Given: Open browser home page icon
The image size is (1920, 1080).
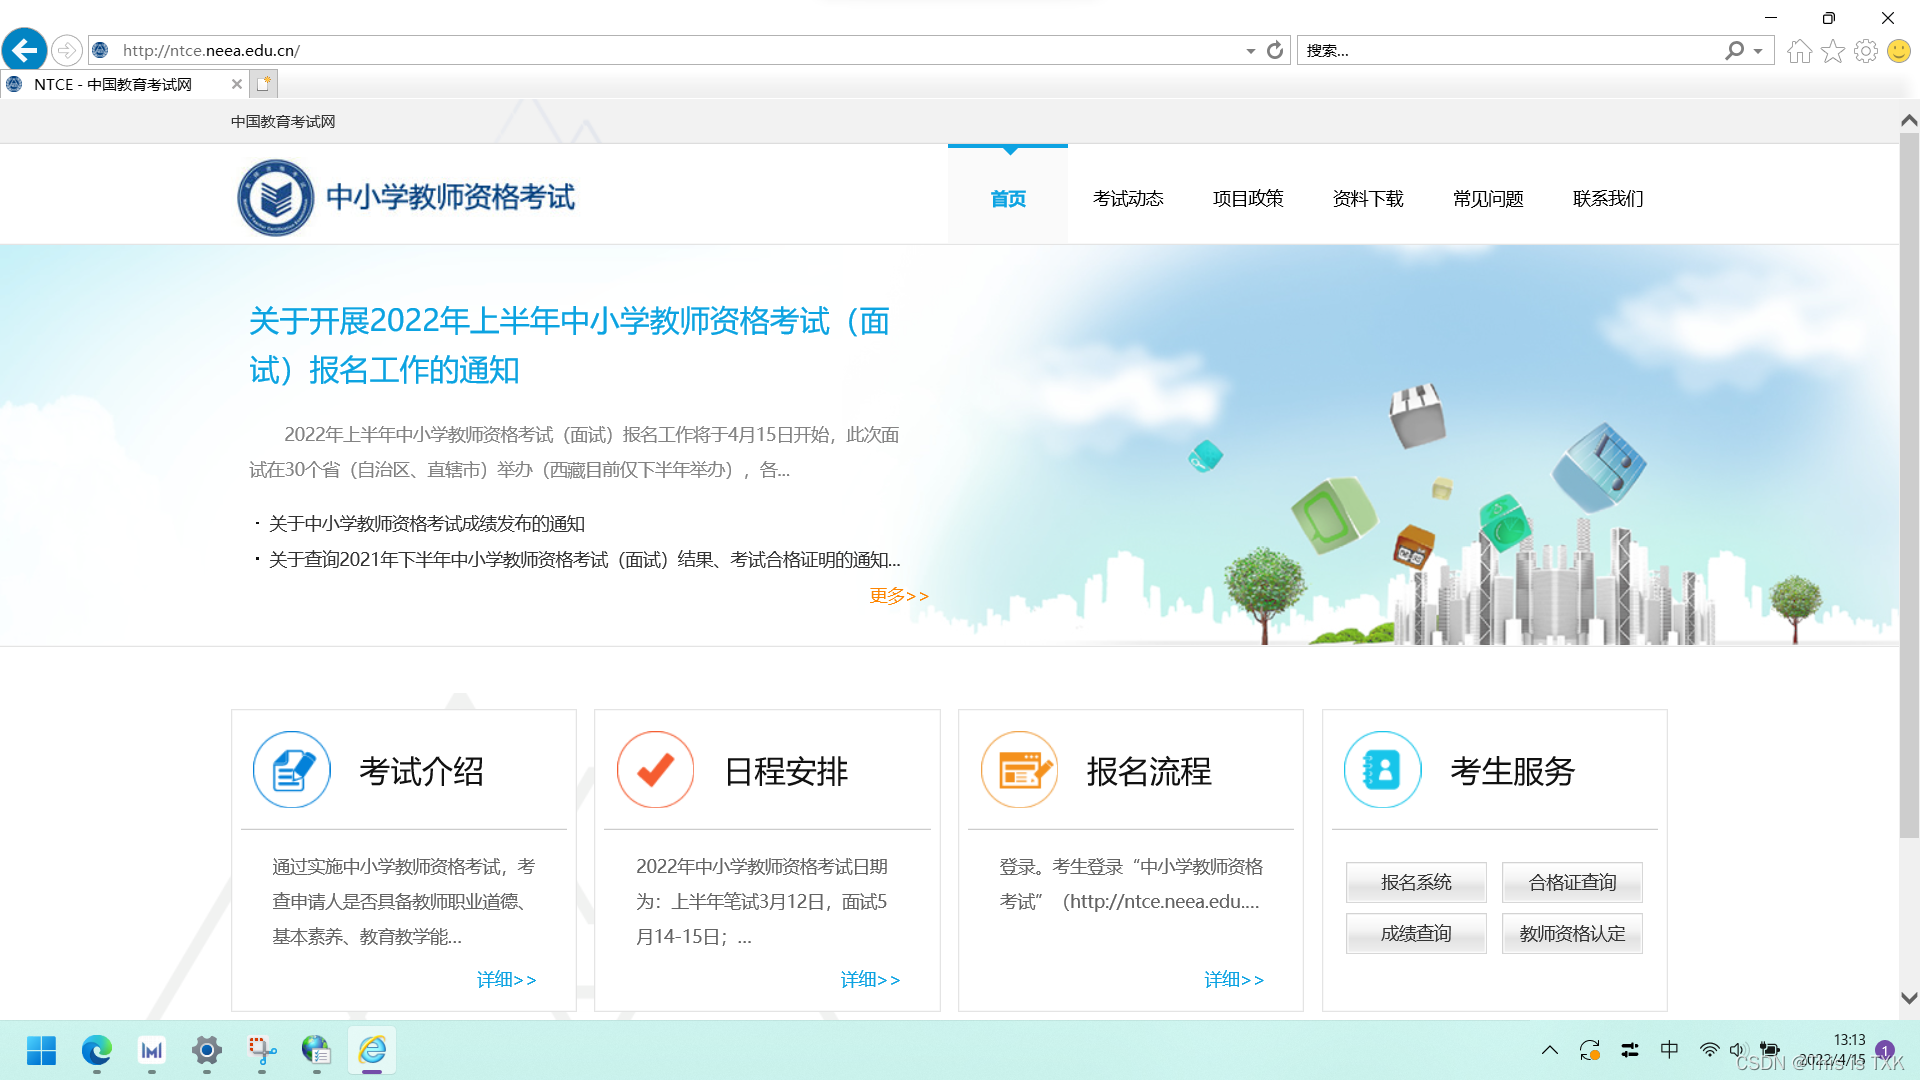Looking at the screenshot, I should (x=1799, y=51).
